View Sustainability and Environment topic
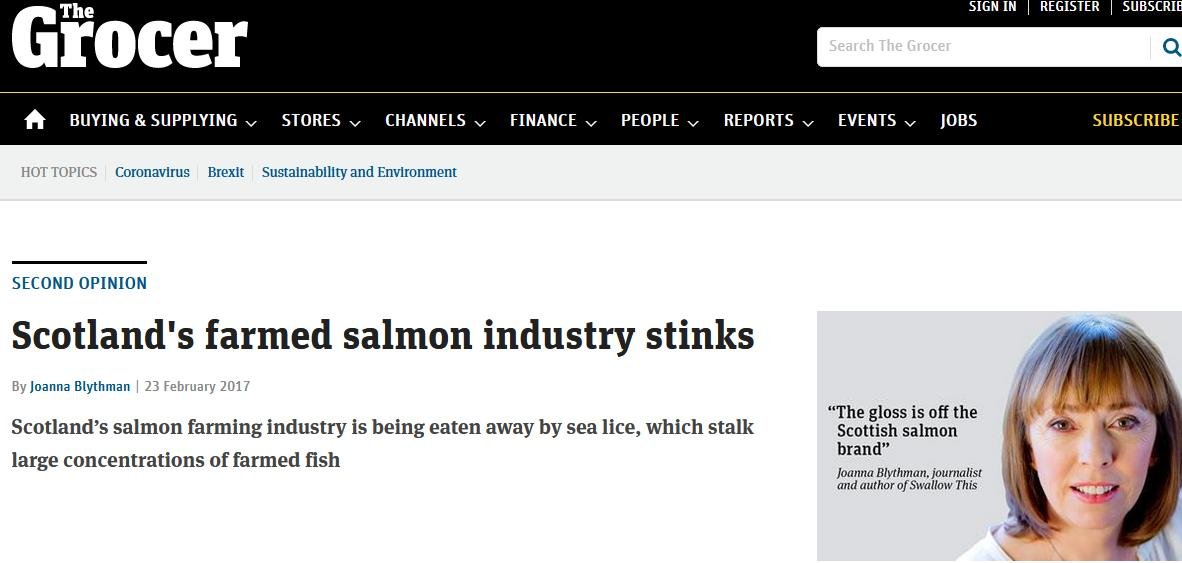The image size is (1182, 563). [x=359, y=172]
